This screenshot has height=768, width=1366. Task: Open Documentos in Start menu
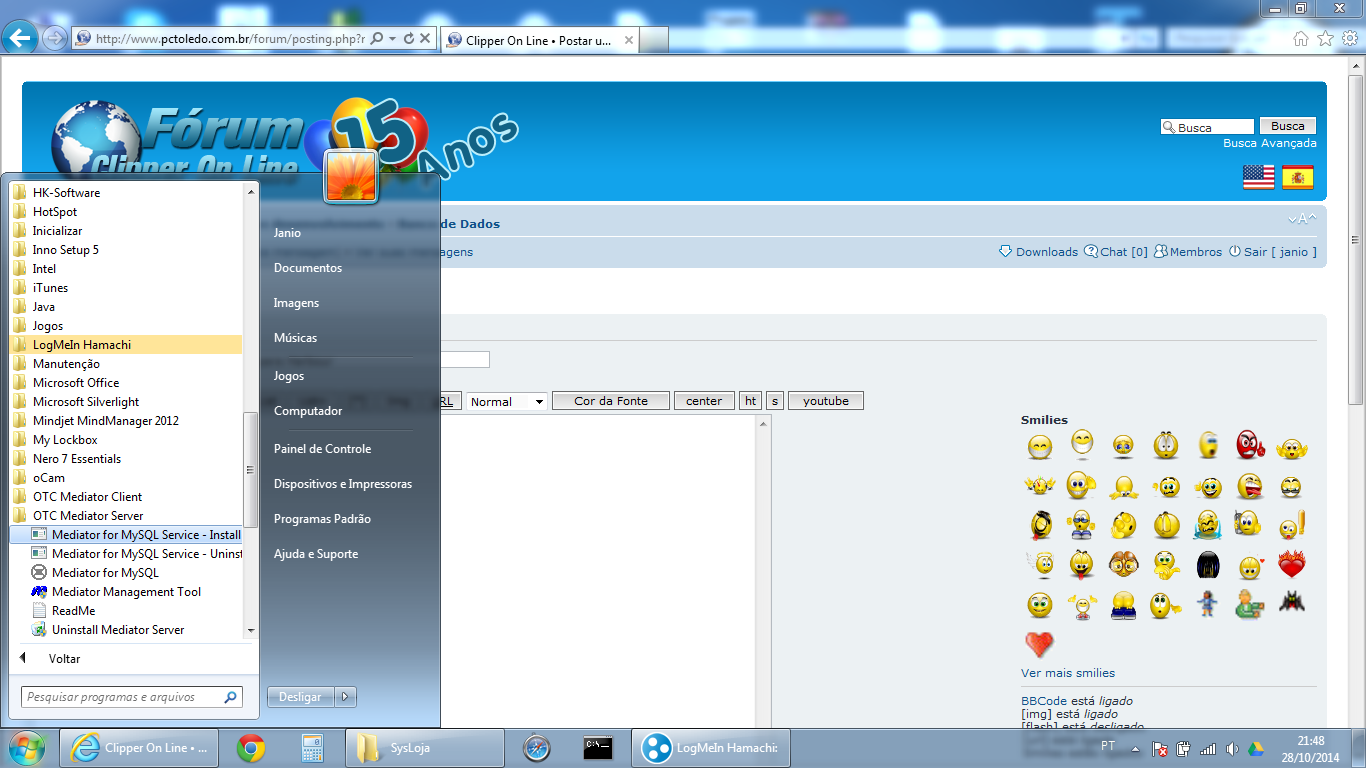(308, 268)
